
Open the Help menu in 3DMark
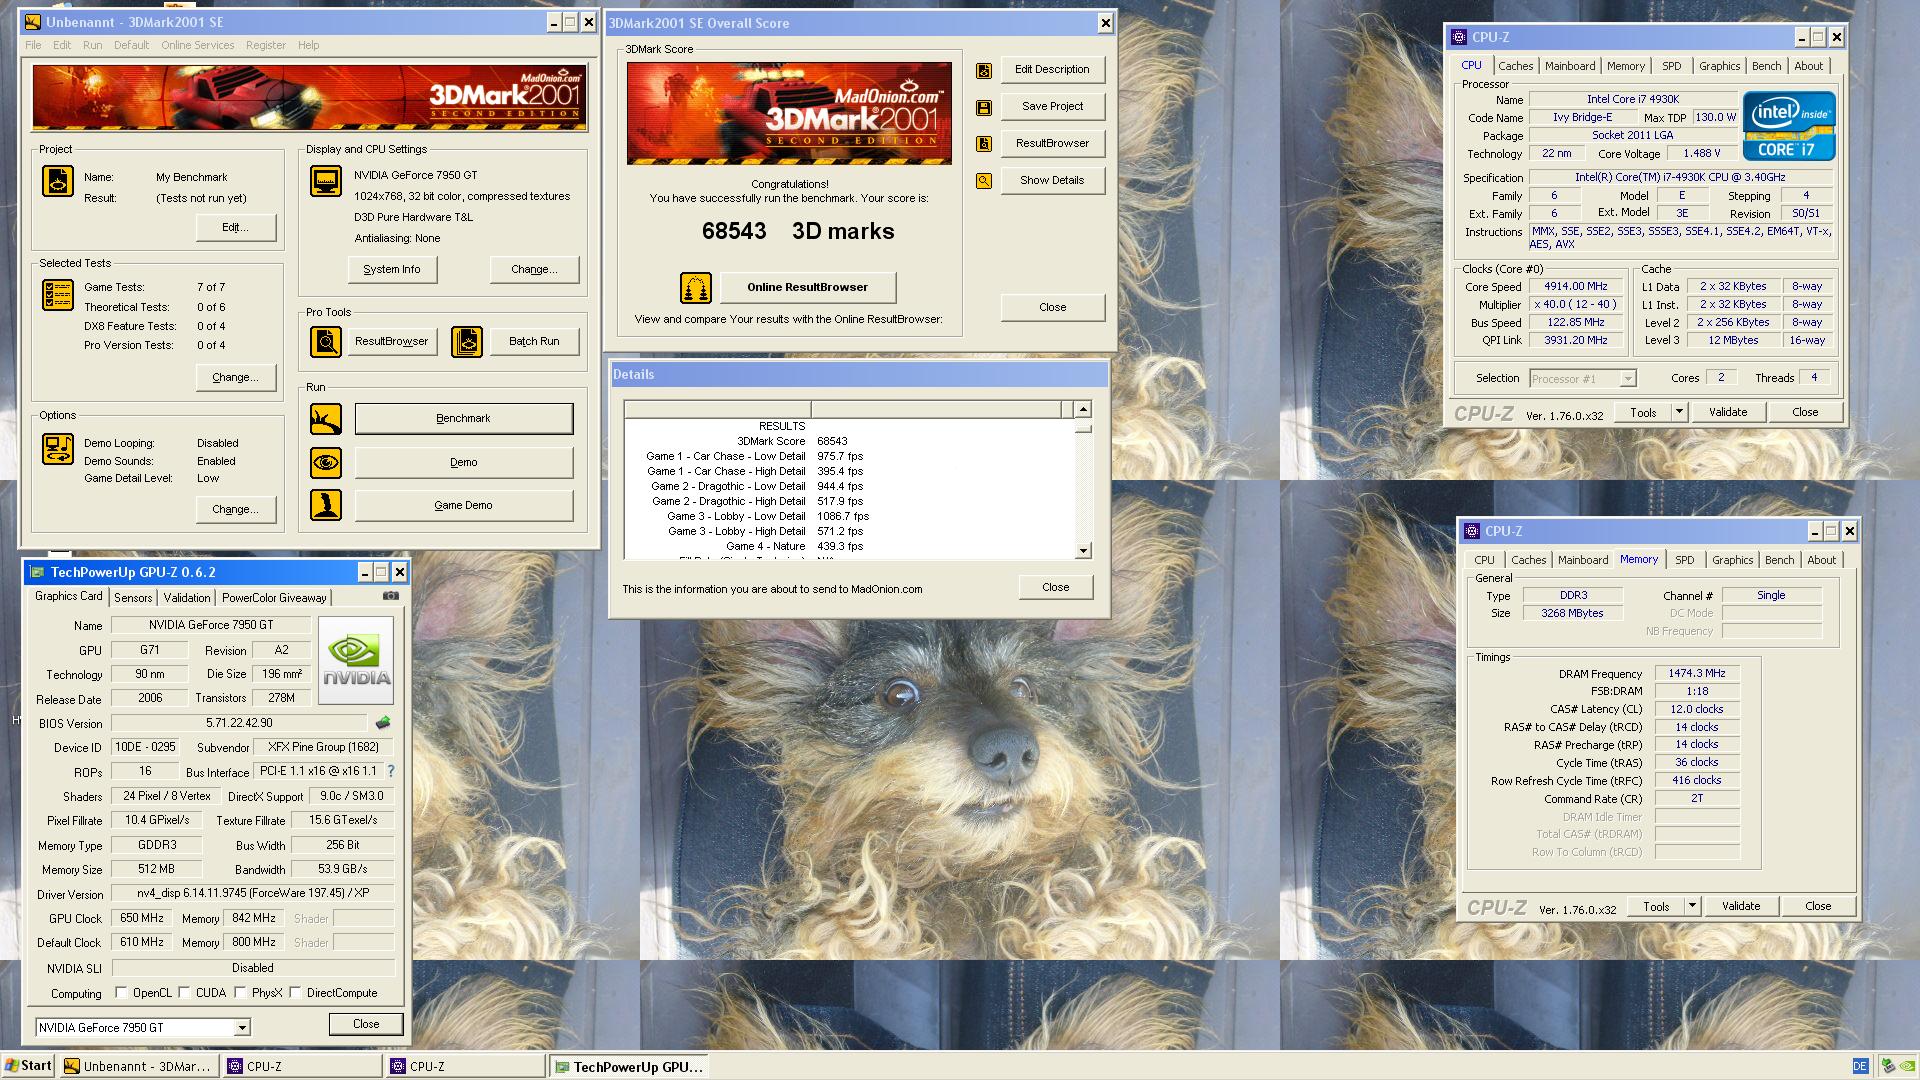[x=309, y=45]
